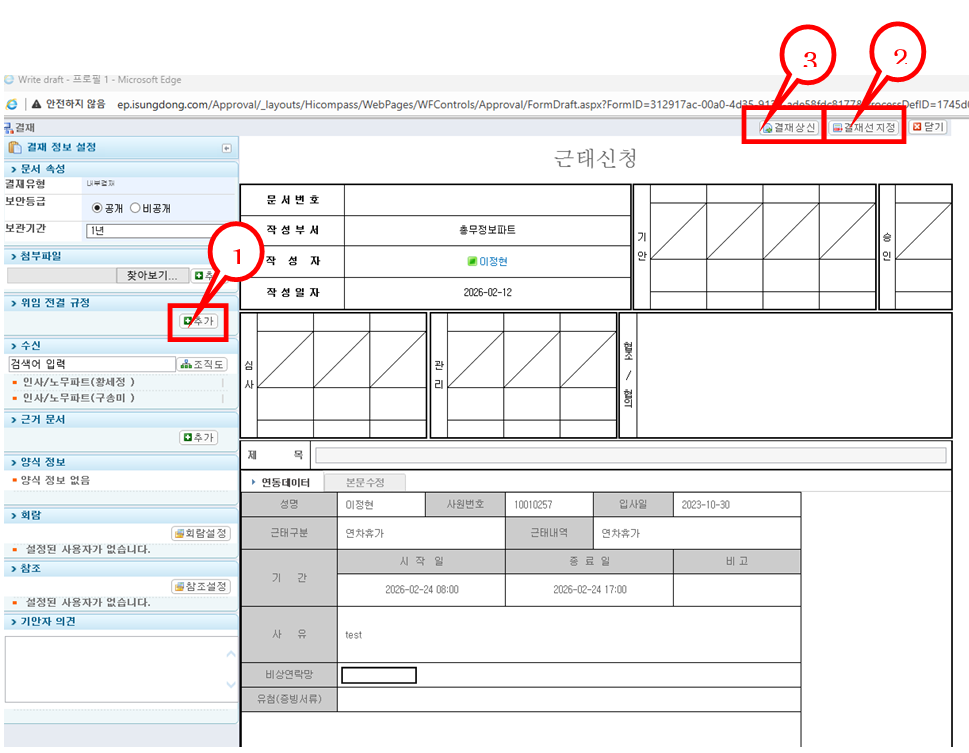Click the 비상연락망 input field
The height and width of the screenshot is (753, 969).
tap(378, 674)
